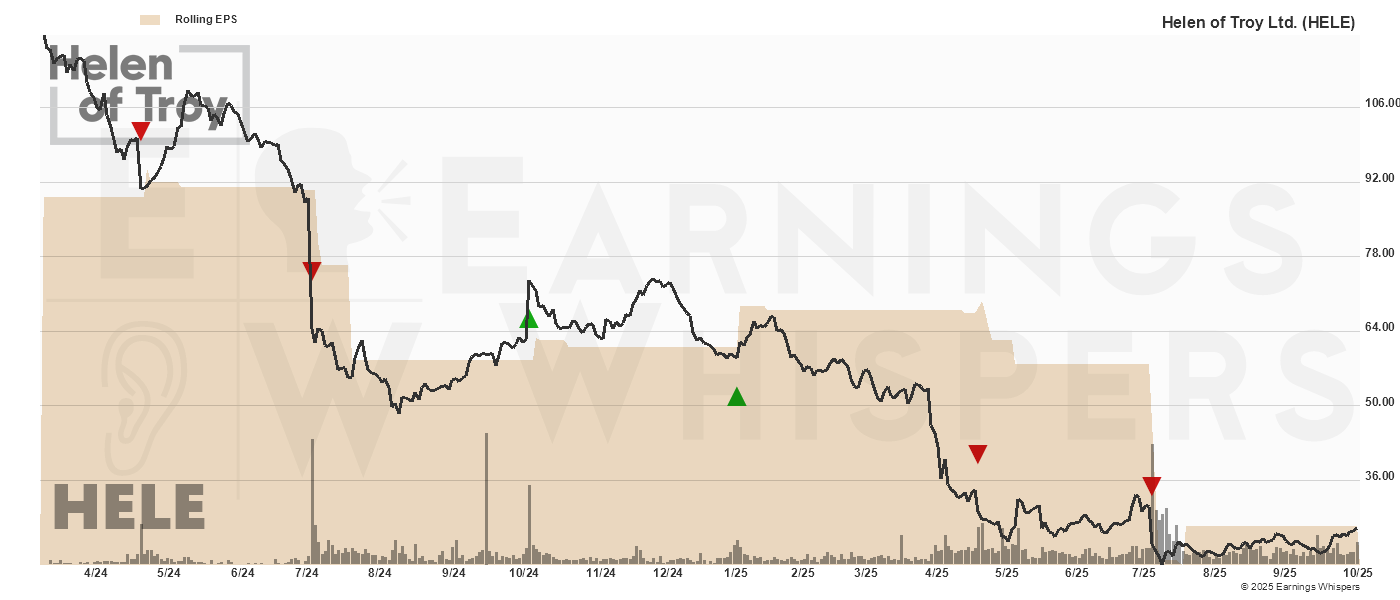Viewport: 1400px width, 600px height.
Task: Click the 11/24 date axis label
Action: (600, 573)
